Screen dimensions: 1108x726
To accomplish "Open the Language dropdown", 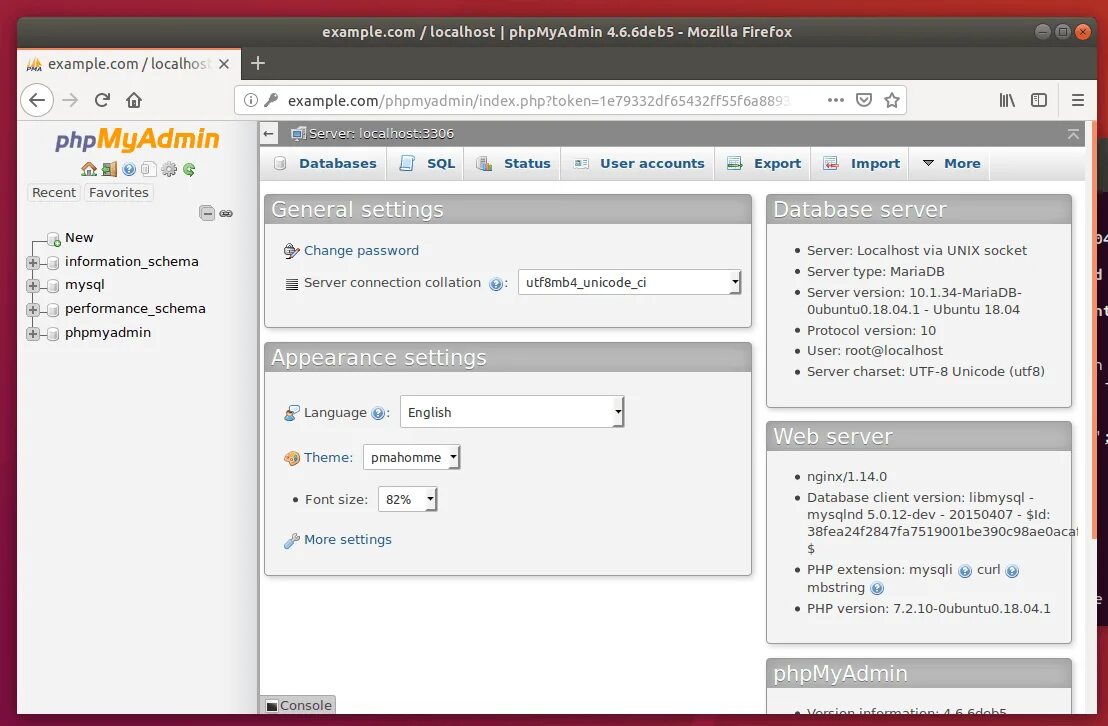I will (512, 412).
